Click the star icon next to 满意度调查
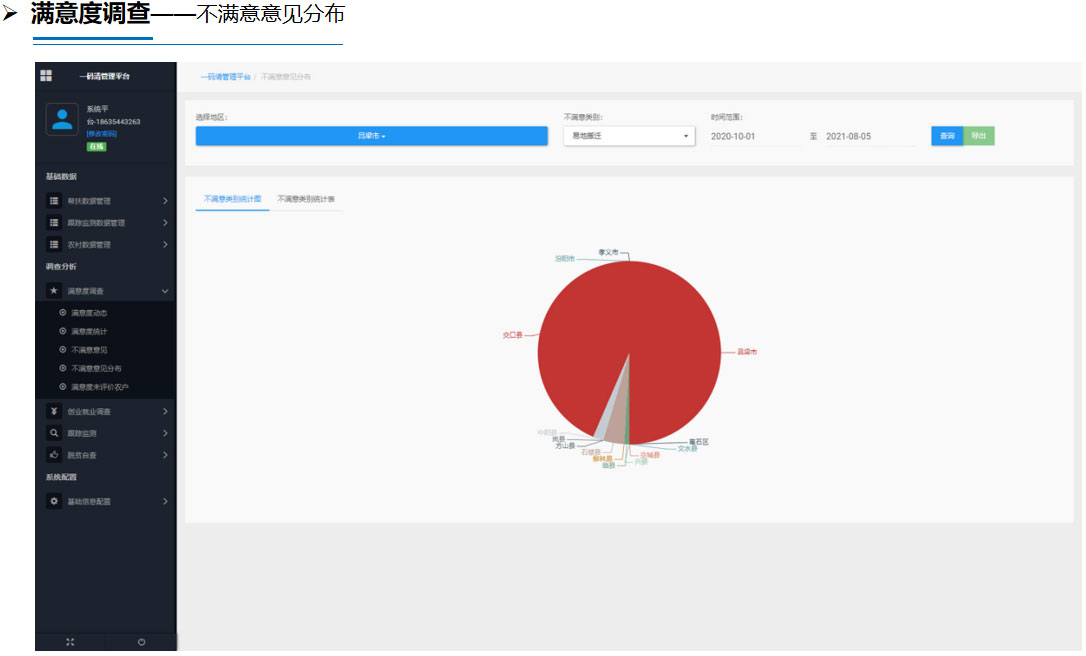1086x656 pixels. tap(54, 291)
